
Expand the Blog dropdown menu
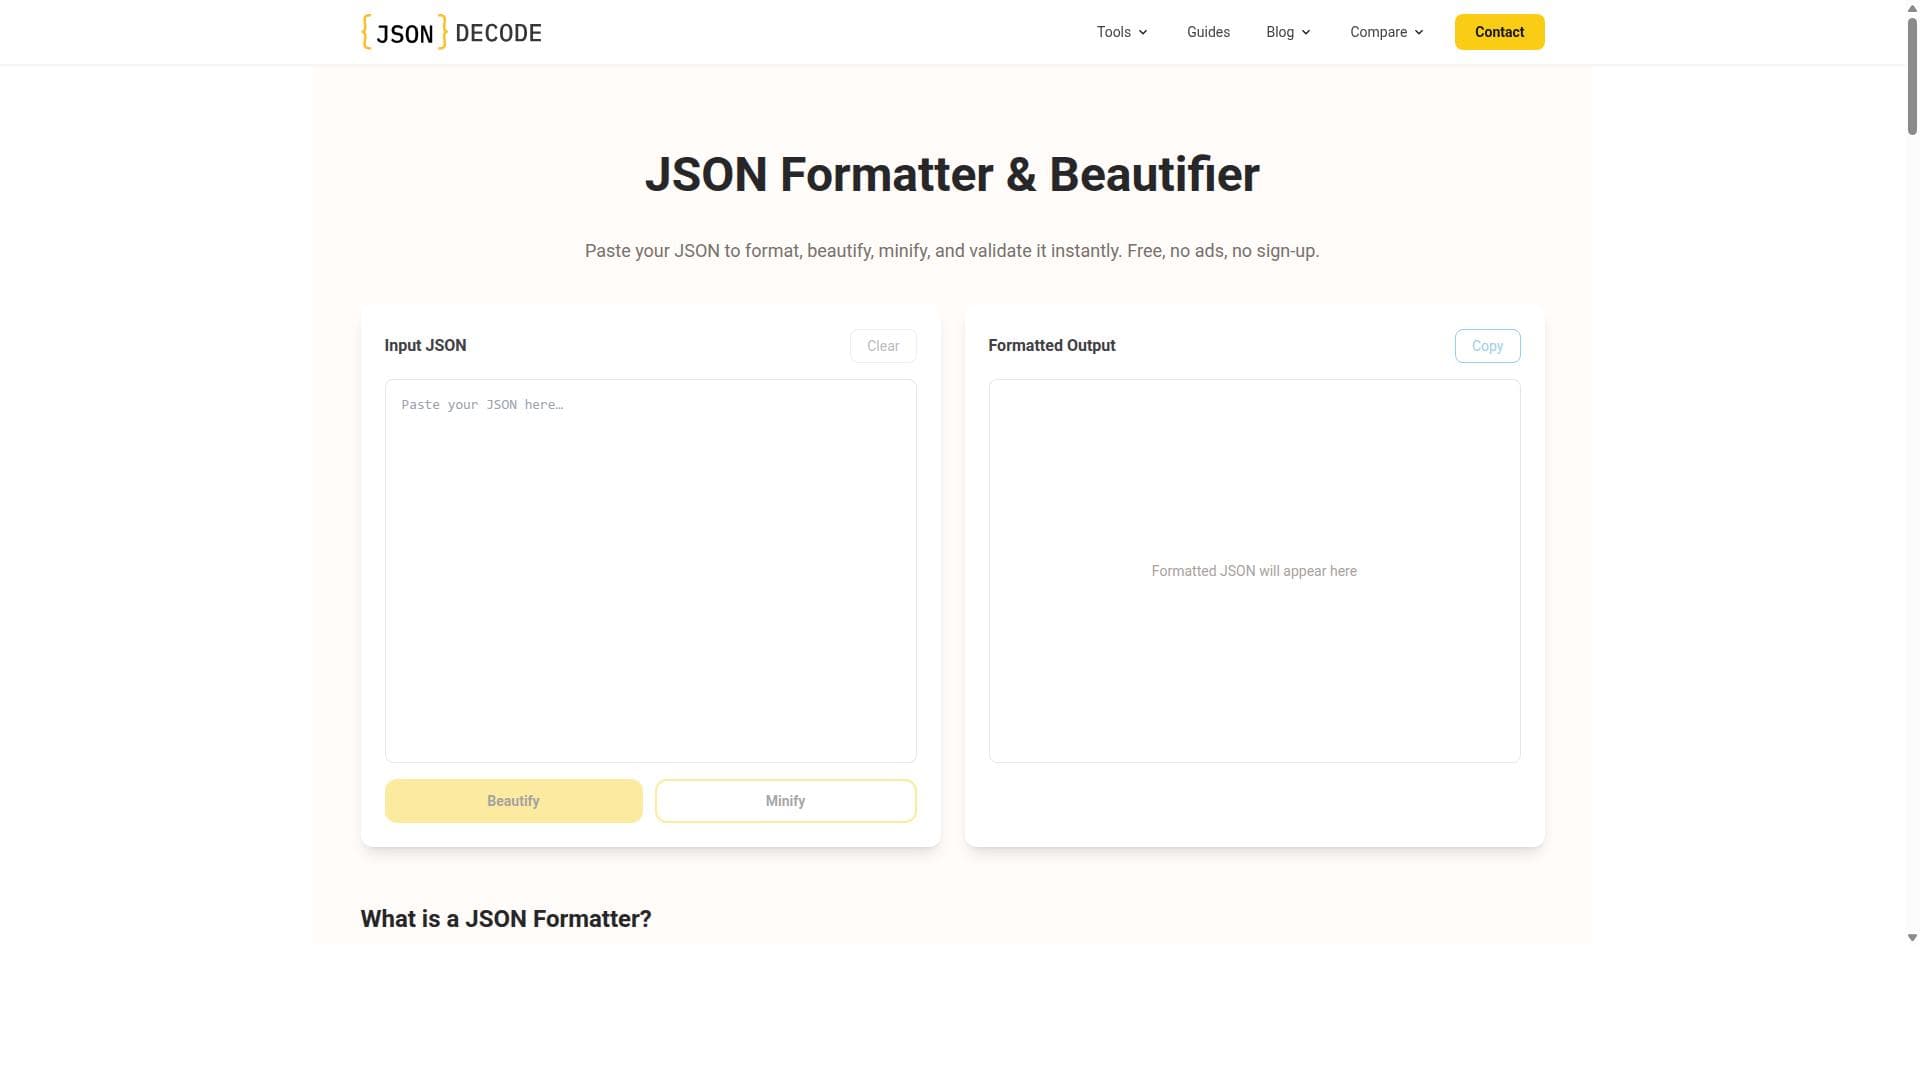(x=1288, y=32)
